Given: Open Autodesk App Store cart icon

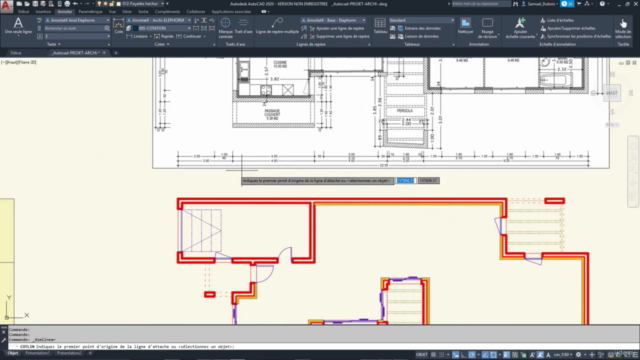Looking at the screenshot, I should click(578, 4).
